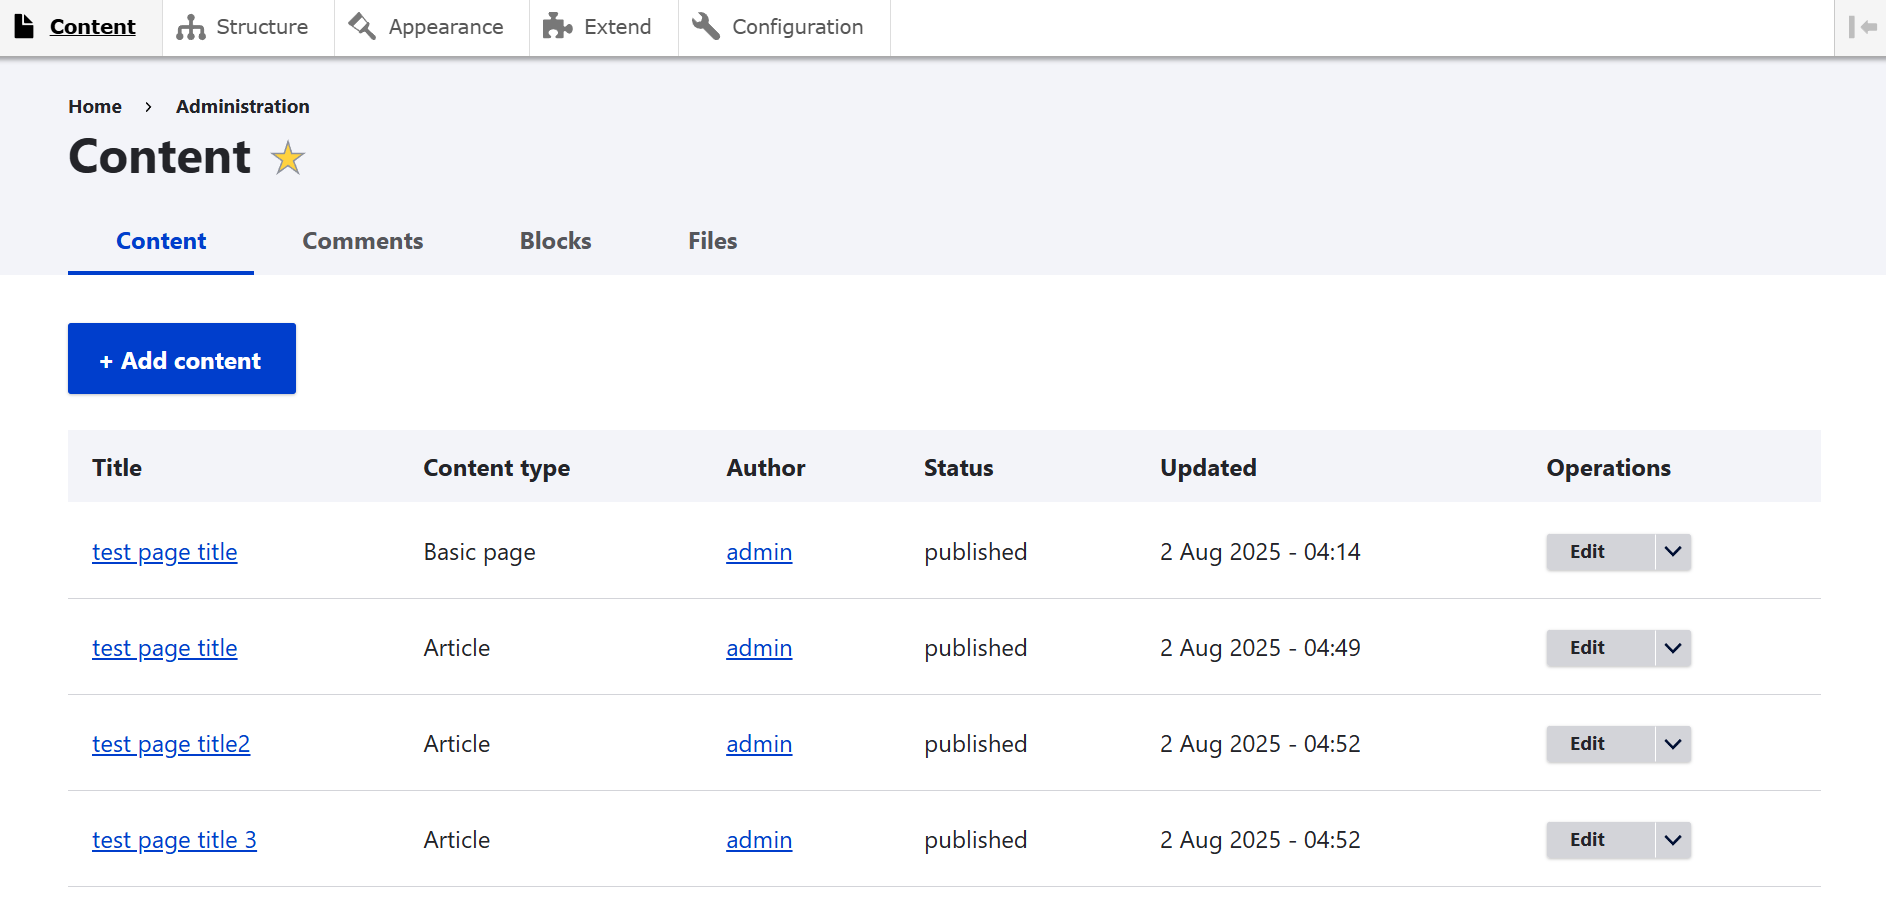Viewport: 1886px width, 918px height.
Task: Click Edit for test page title2
Action: (1587, 744)
